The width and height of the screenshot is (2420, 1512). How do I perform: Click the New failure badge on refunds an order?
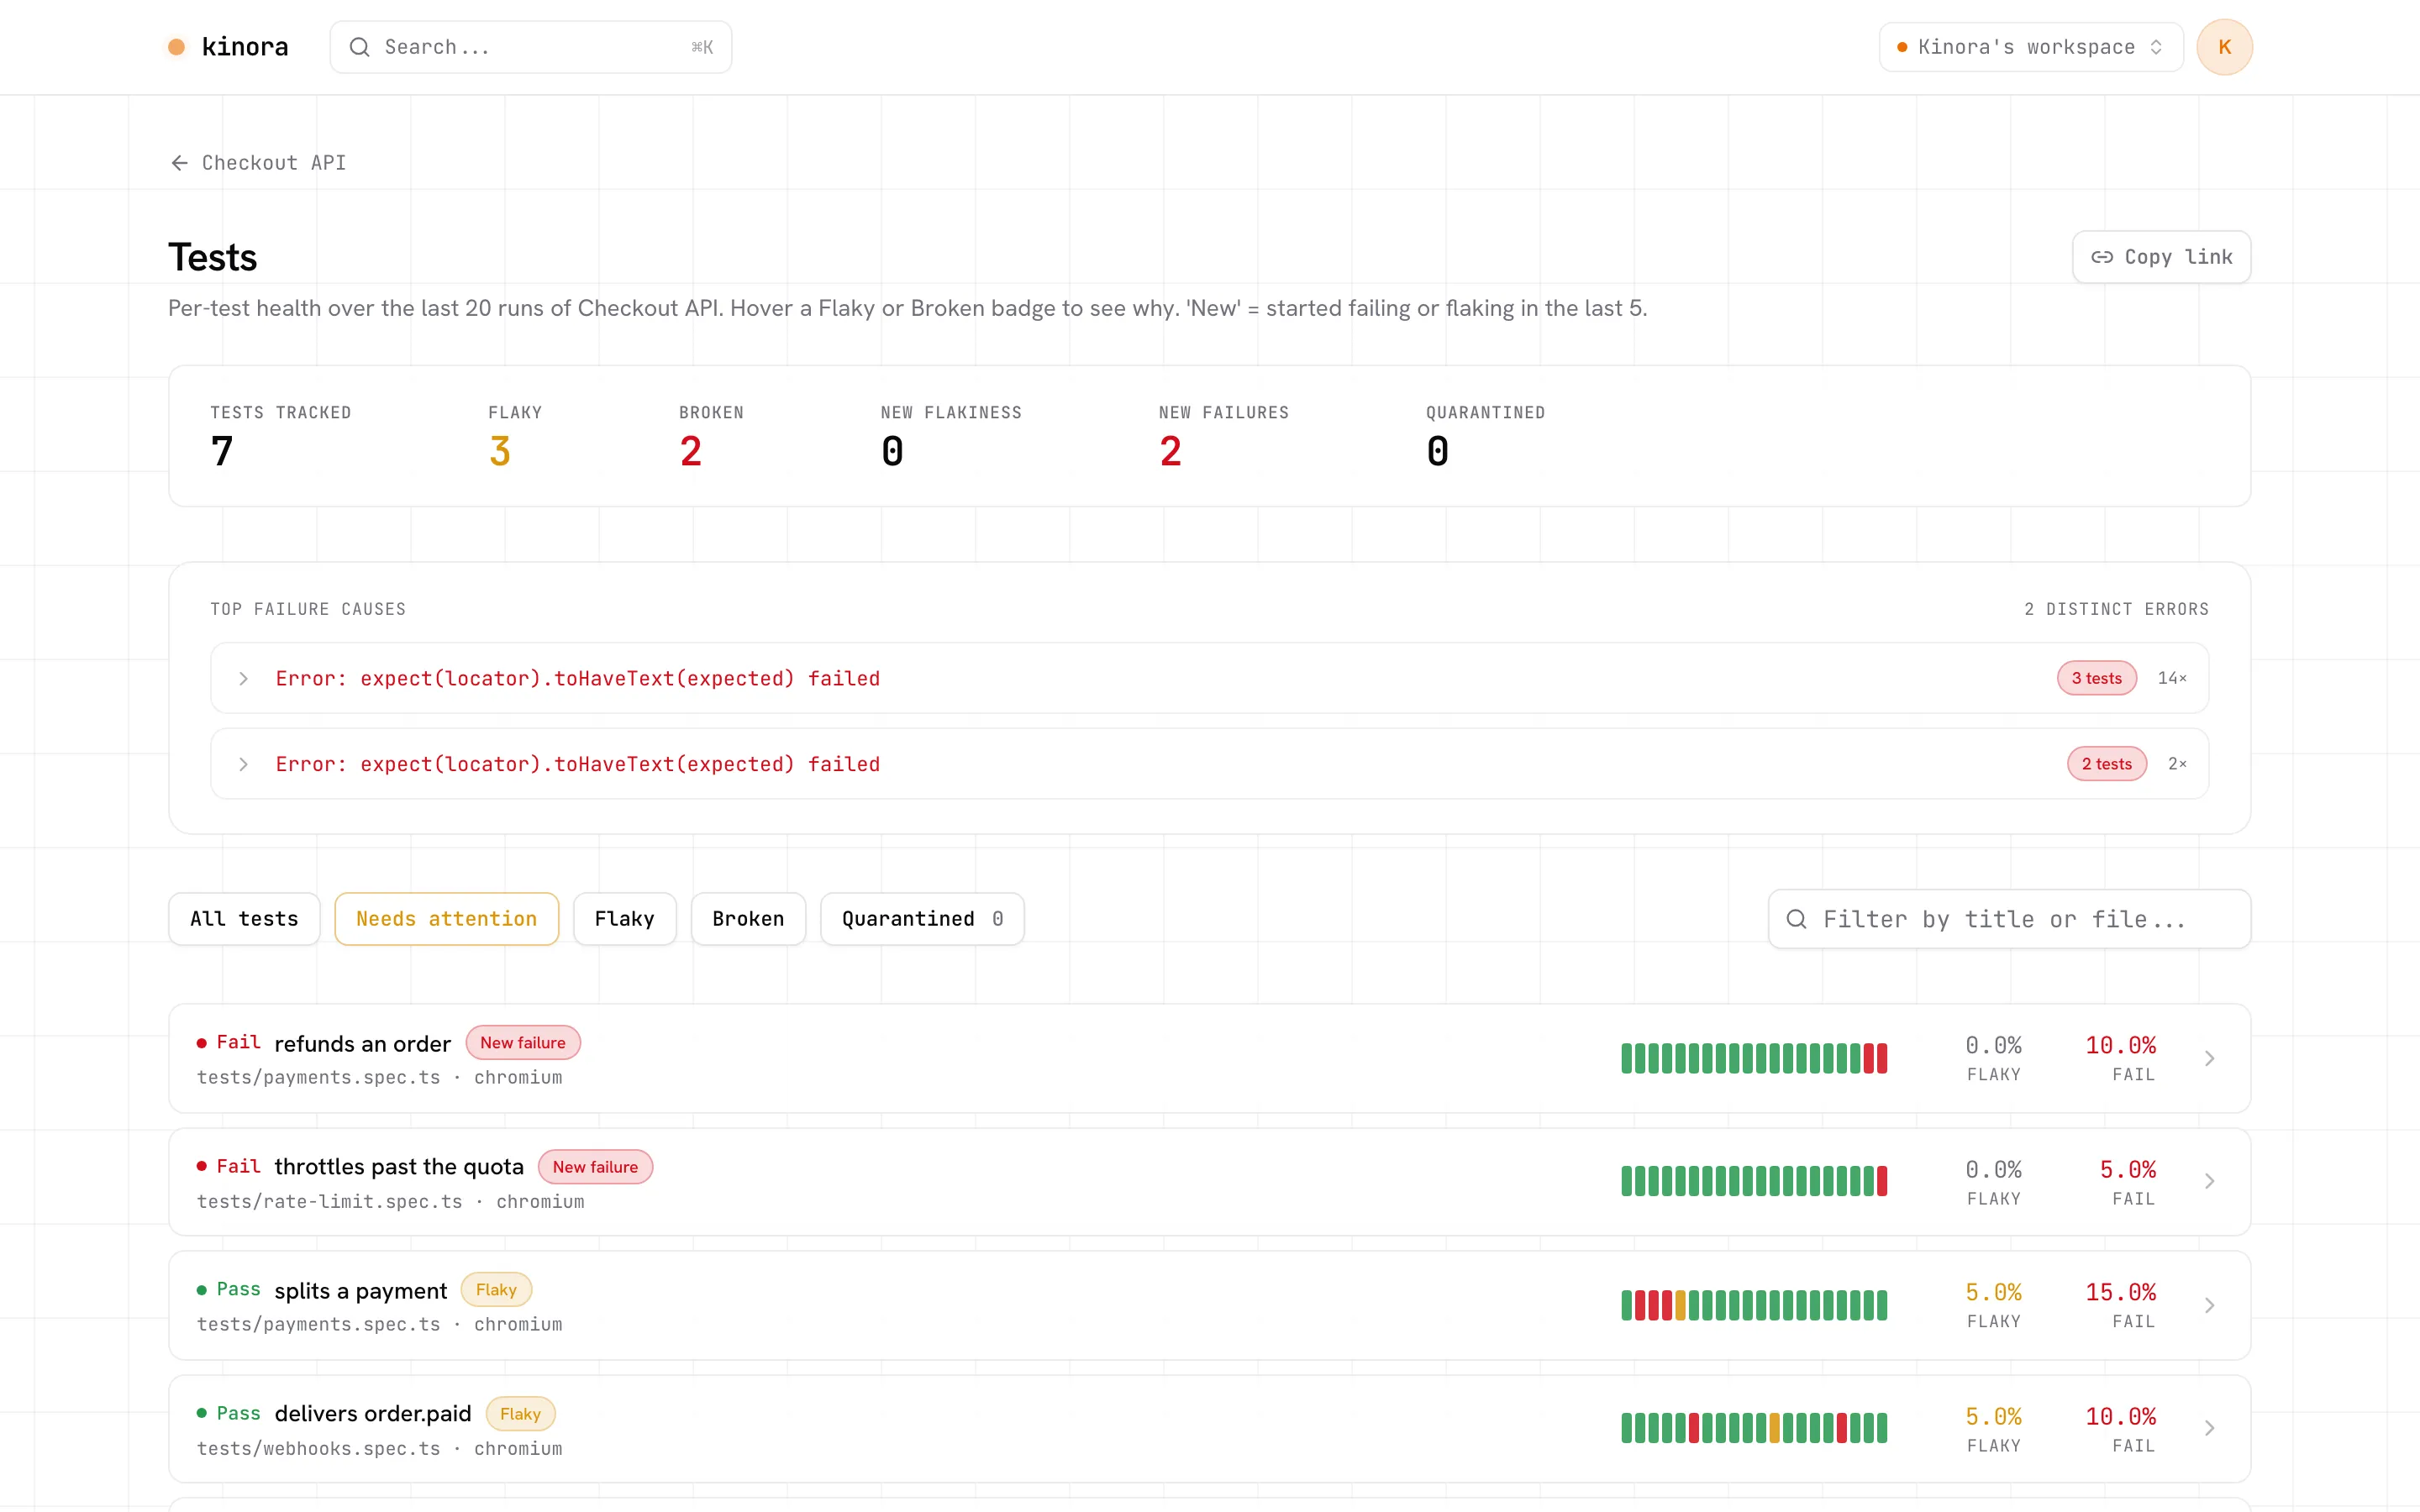[522, 1043]
